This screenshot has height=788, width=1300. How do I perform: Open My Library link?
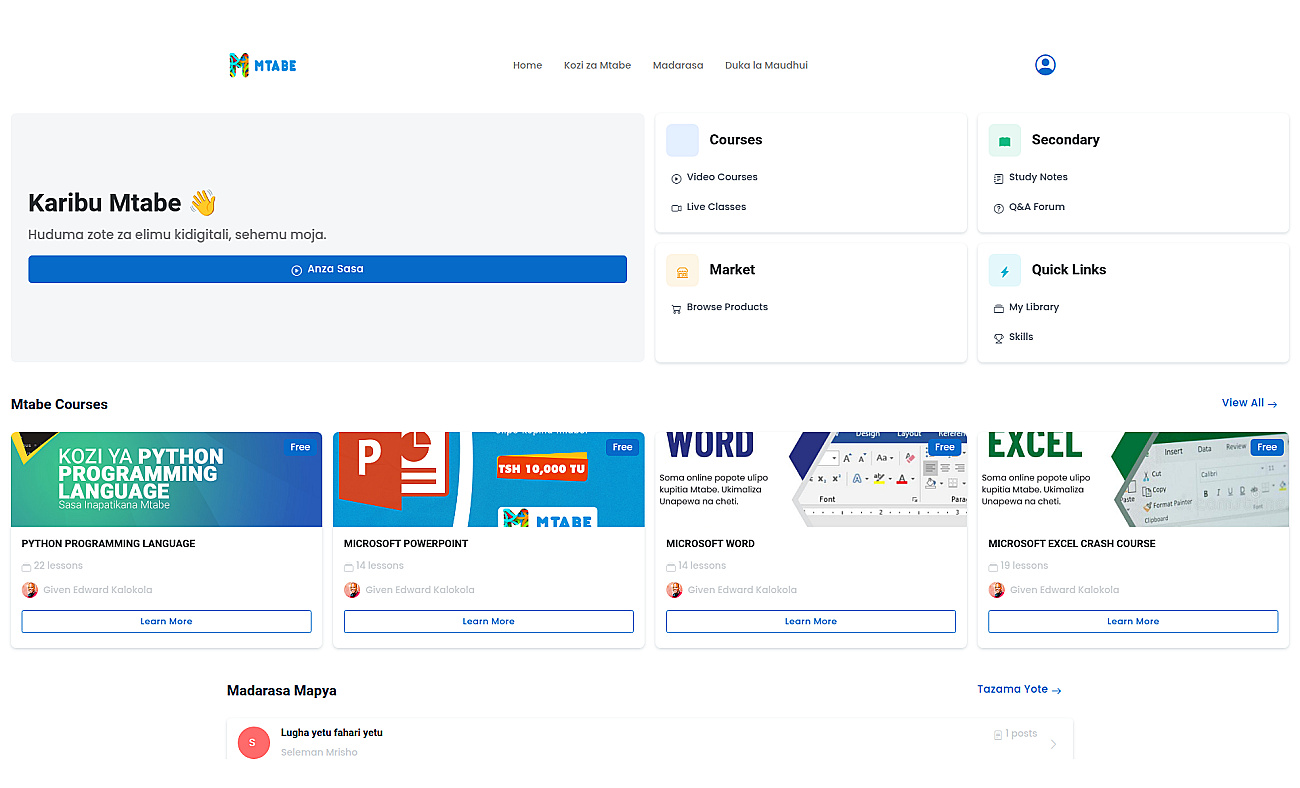pos(1034,307)
